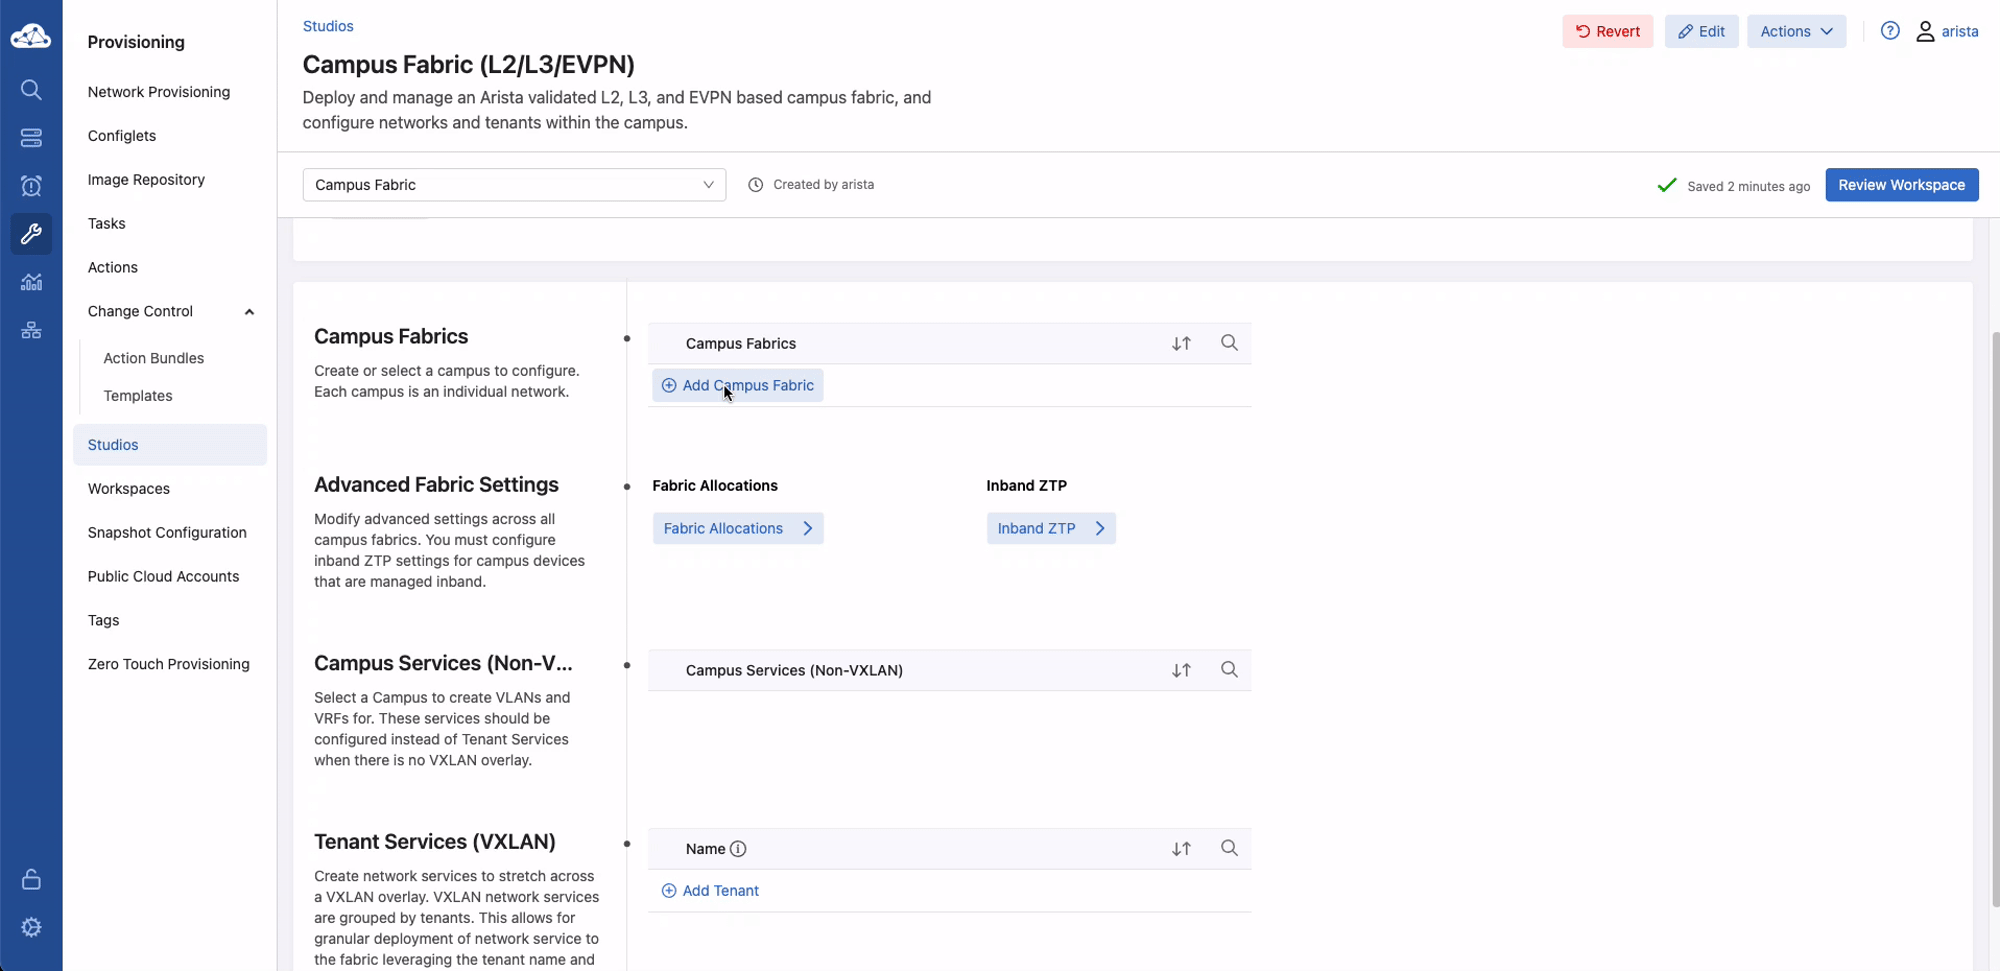
Task: Click the search icon in left sidebar
Action: tap(31, 90)
